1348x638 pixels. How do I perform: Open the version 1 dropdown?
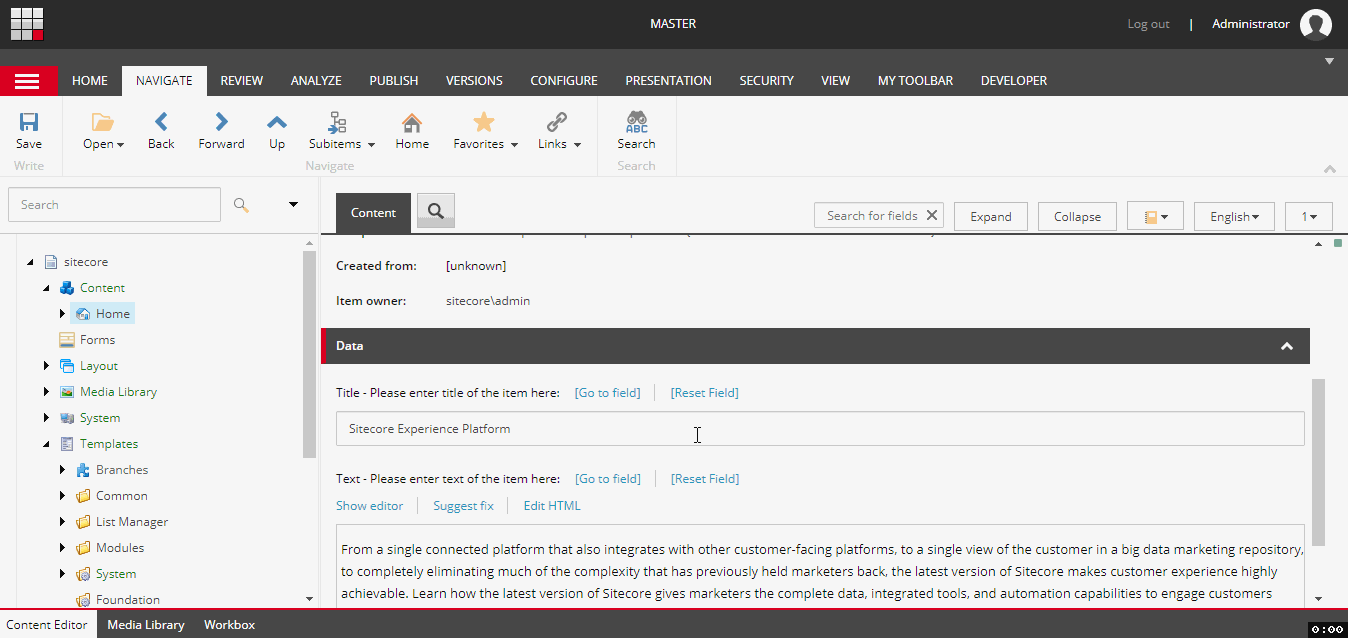coord(1309,216)
